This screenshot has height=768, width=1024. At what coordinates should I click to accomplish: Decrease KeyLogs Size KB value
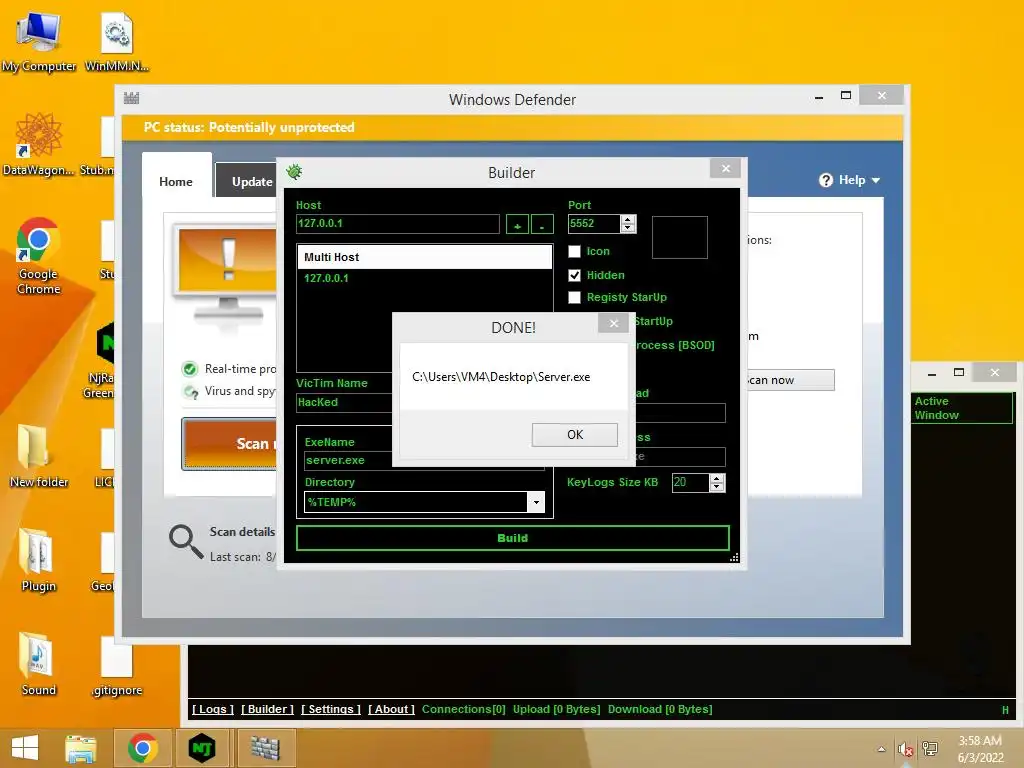pos(717,488)
